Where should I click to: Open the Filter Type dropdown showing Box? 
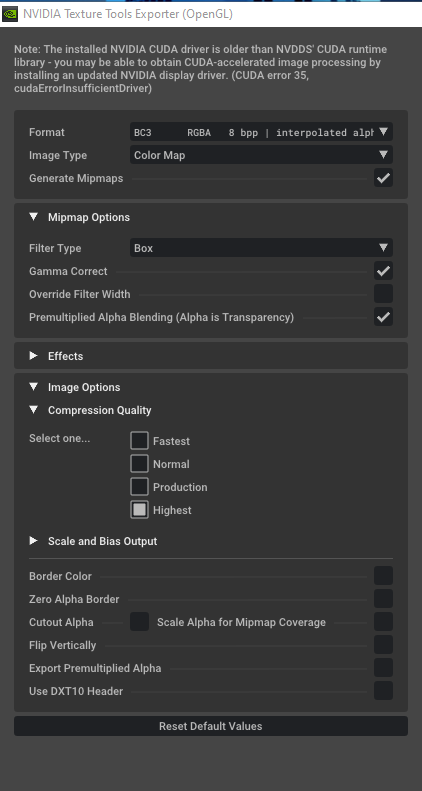261,248
